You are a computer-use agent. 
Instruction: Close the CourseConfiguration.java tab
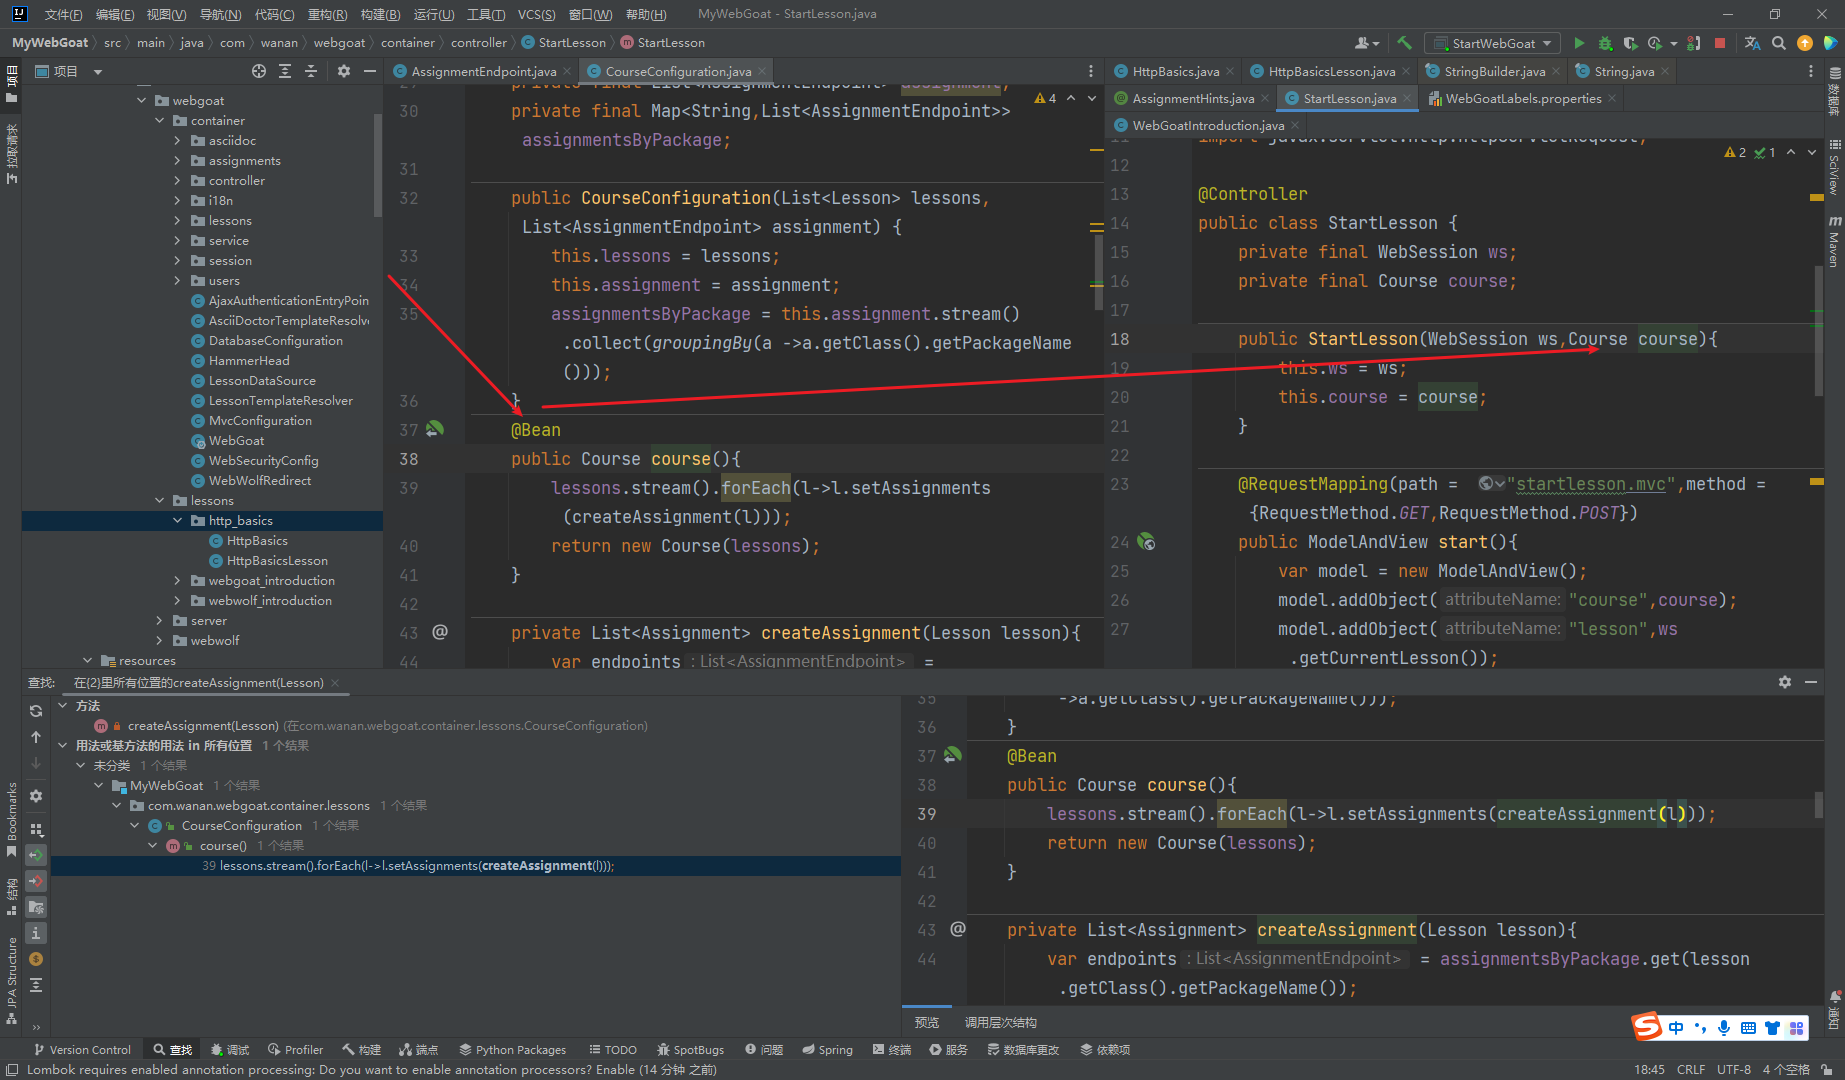[x=762, y=71]
